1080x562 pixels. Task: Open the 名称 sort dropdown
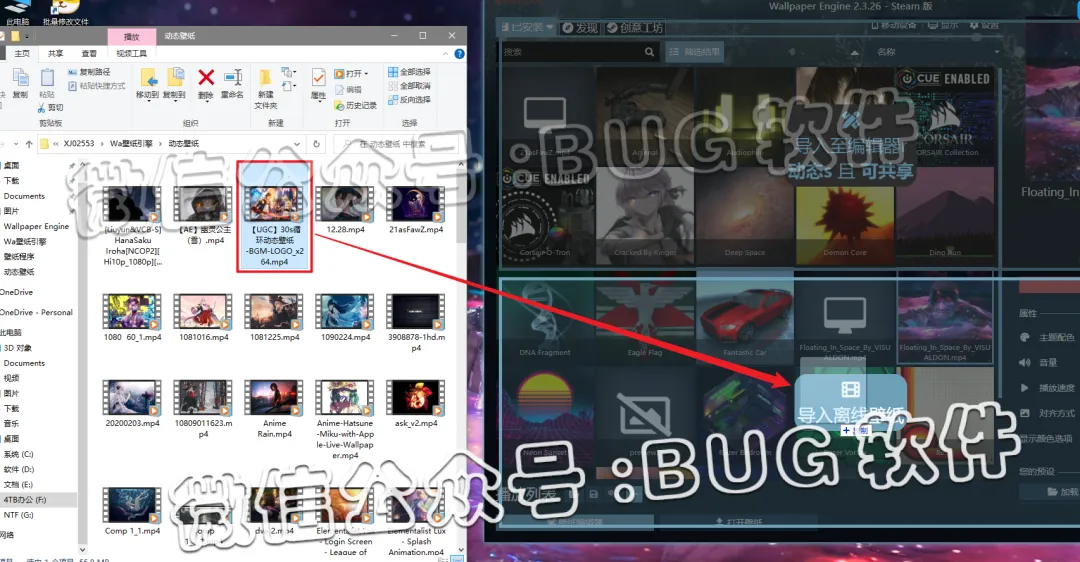coord(938,52)
